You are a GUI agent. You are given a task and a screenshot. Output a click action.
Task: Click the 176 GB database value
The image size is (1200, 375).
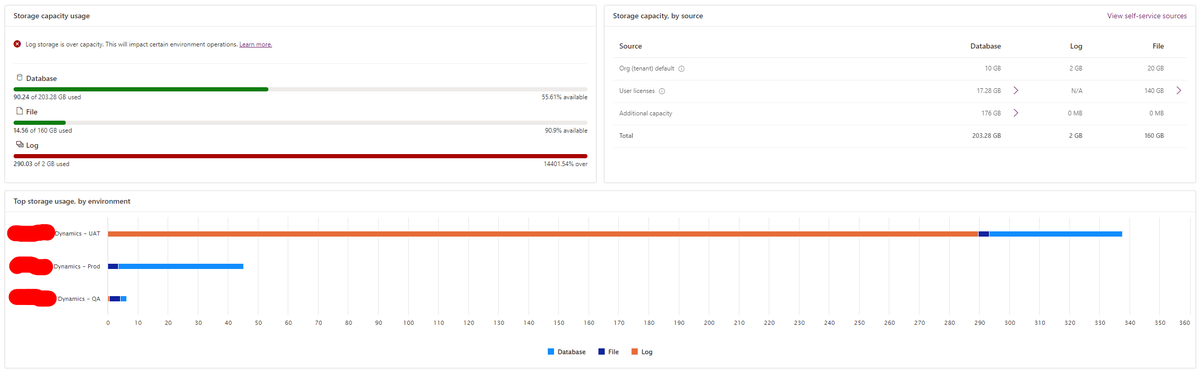990,113
